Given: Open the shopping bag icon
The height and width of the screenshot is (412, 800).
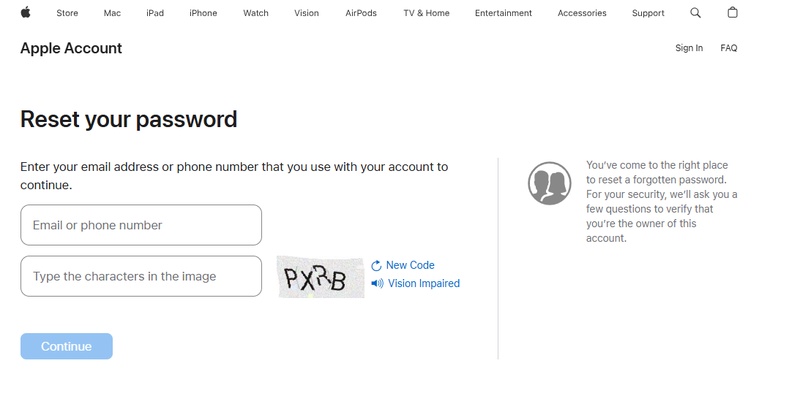Looking at the screenshot, I should coord(732,12).
